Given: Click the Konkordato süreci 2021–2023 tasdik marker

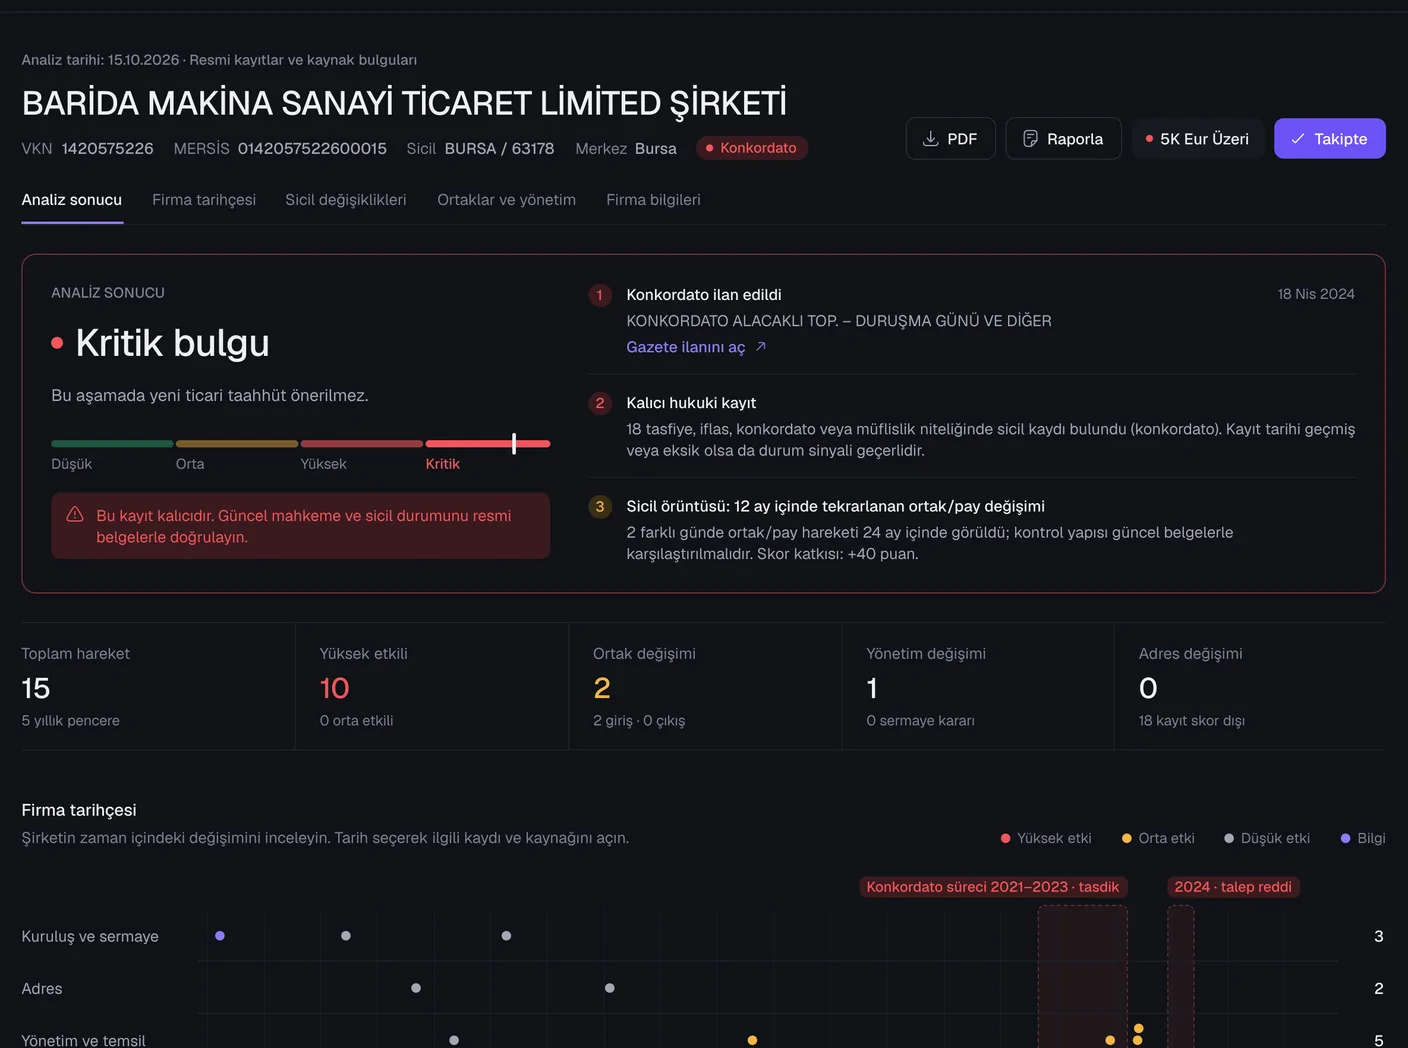Looking at the screenshot, I should coord(993,887).
